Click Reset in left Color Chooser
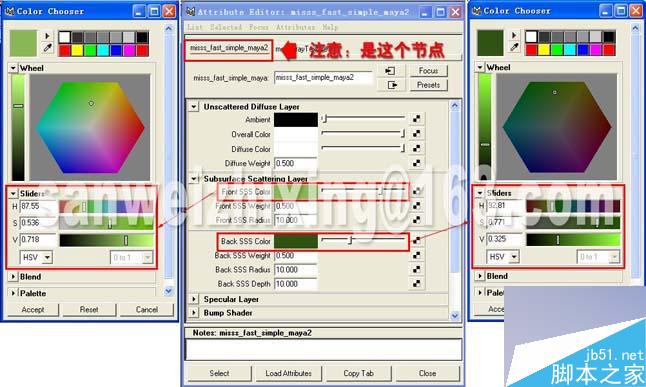The image size is (646, 387). point(89,310)
